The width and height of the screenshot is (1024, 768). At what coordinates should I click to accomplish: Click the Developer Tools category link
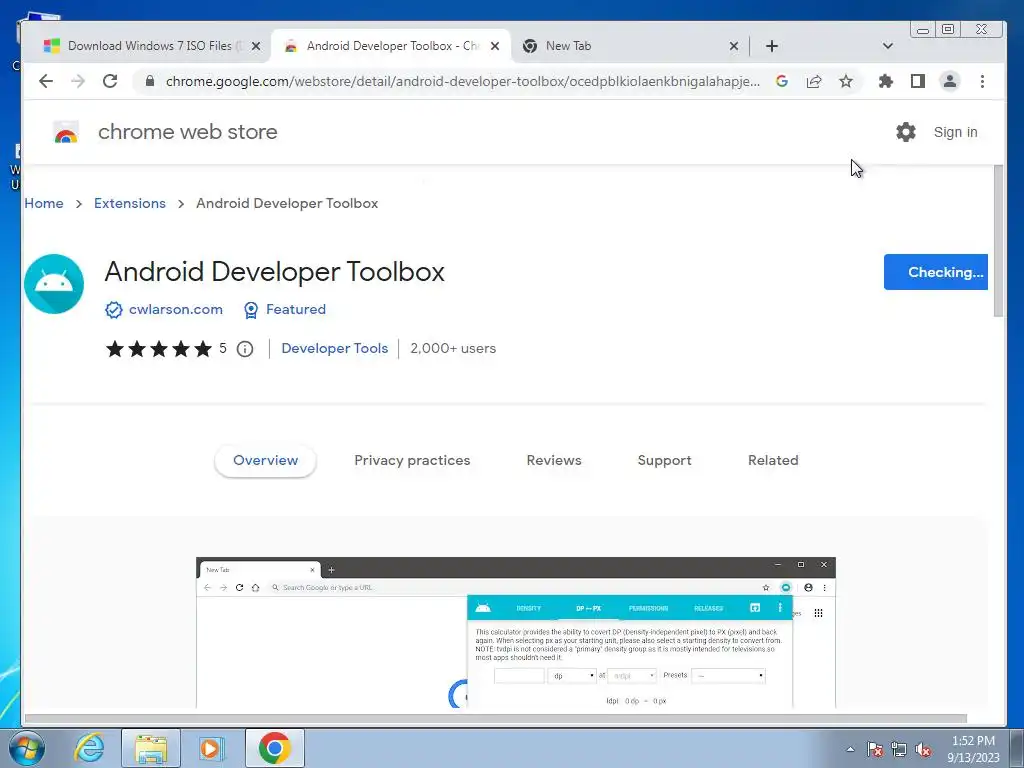tap(334, 349)
